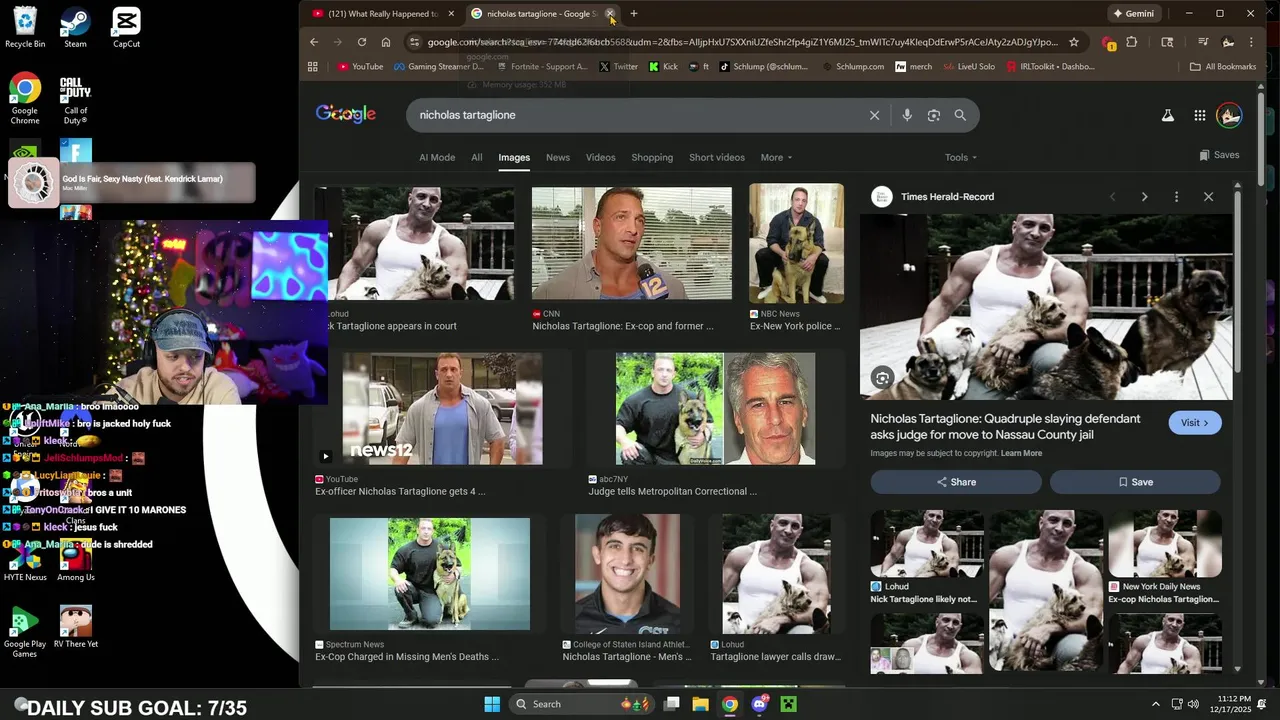Screen dimensions: 1280x720
Task: Open the Chrome apps grid in bookmarks bar
Action: click(x=313, y=67)
